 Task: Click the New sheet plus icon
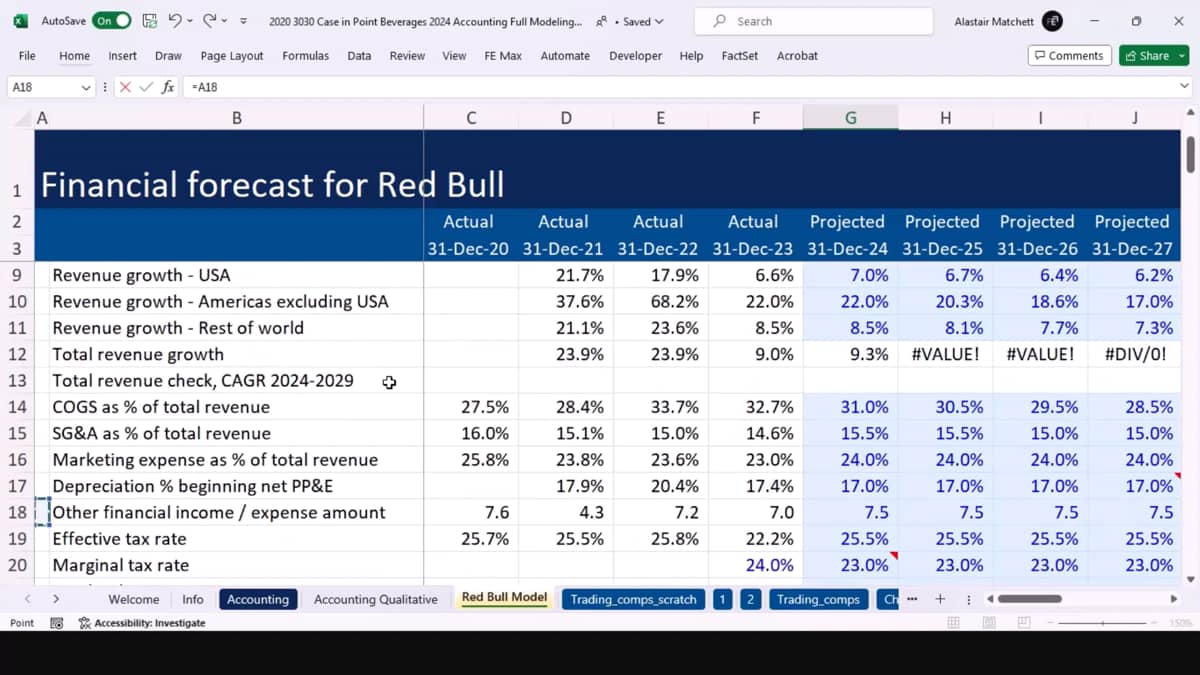[x=940, y=599]
